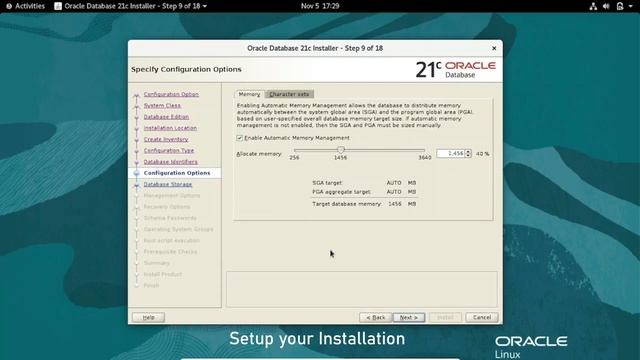Go to Database Edition step
This screenshot has width=640, height=360.
point(166,117)
